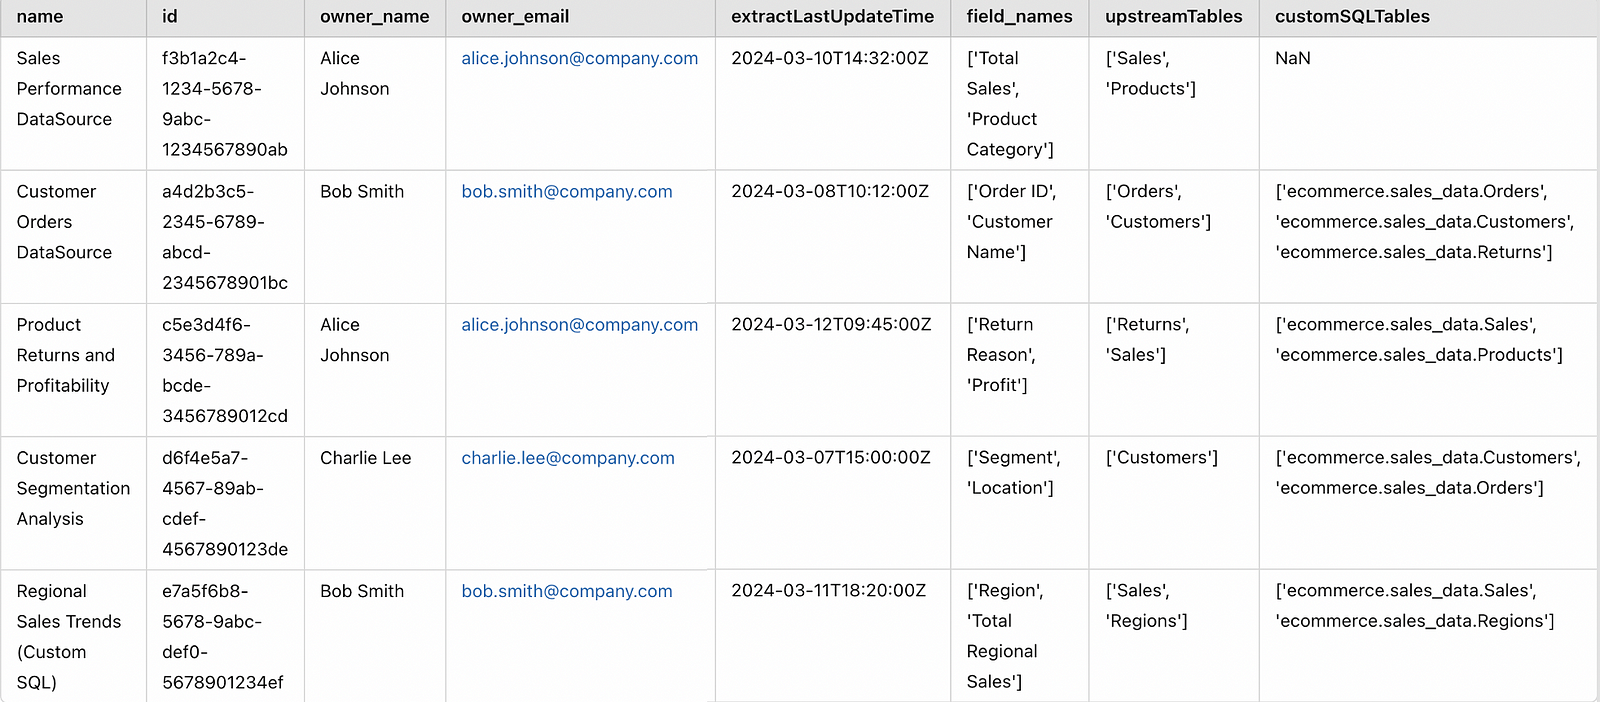Image resolution: width=1600 pixels, height=702 pixels.
Task: Select the customSQLTables column header
Action: [1352, 17]
